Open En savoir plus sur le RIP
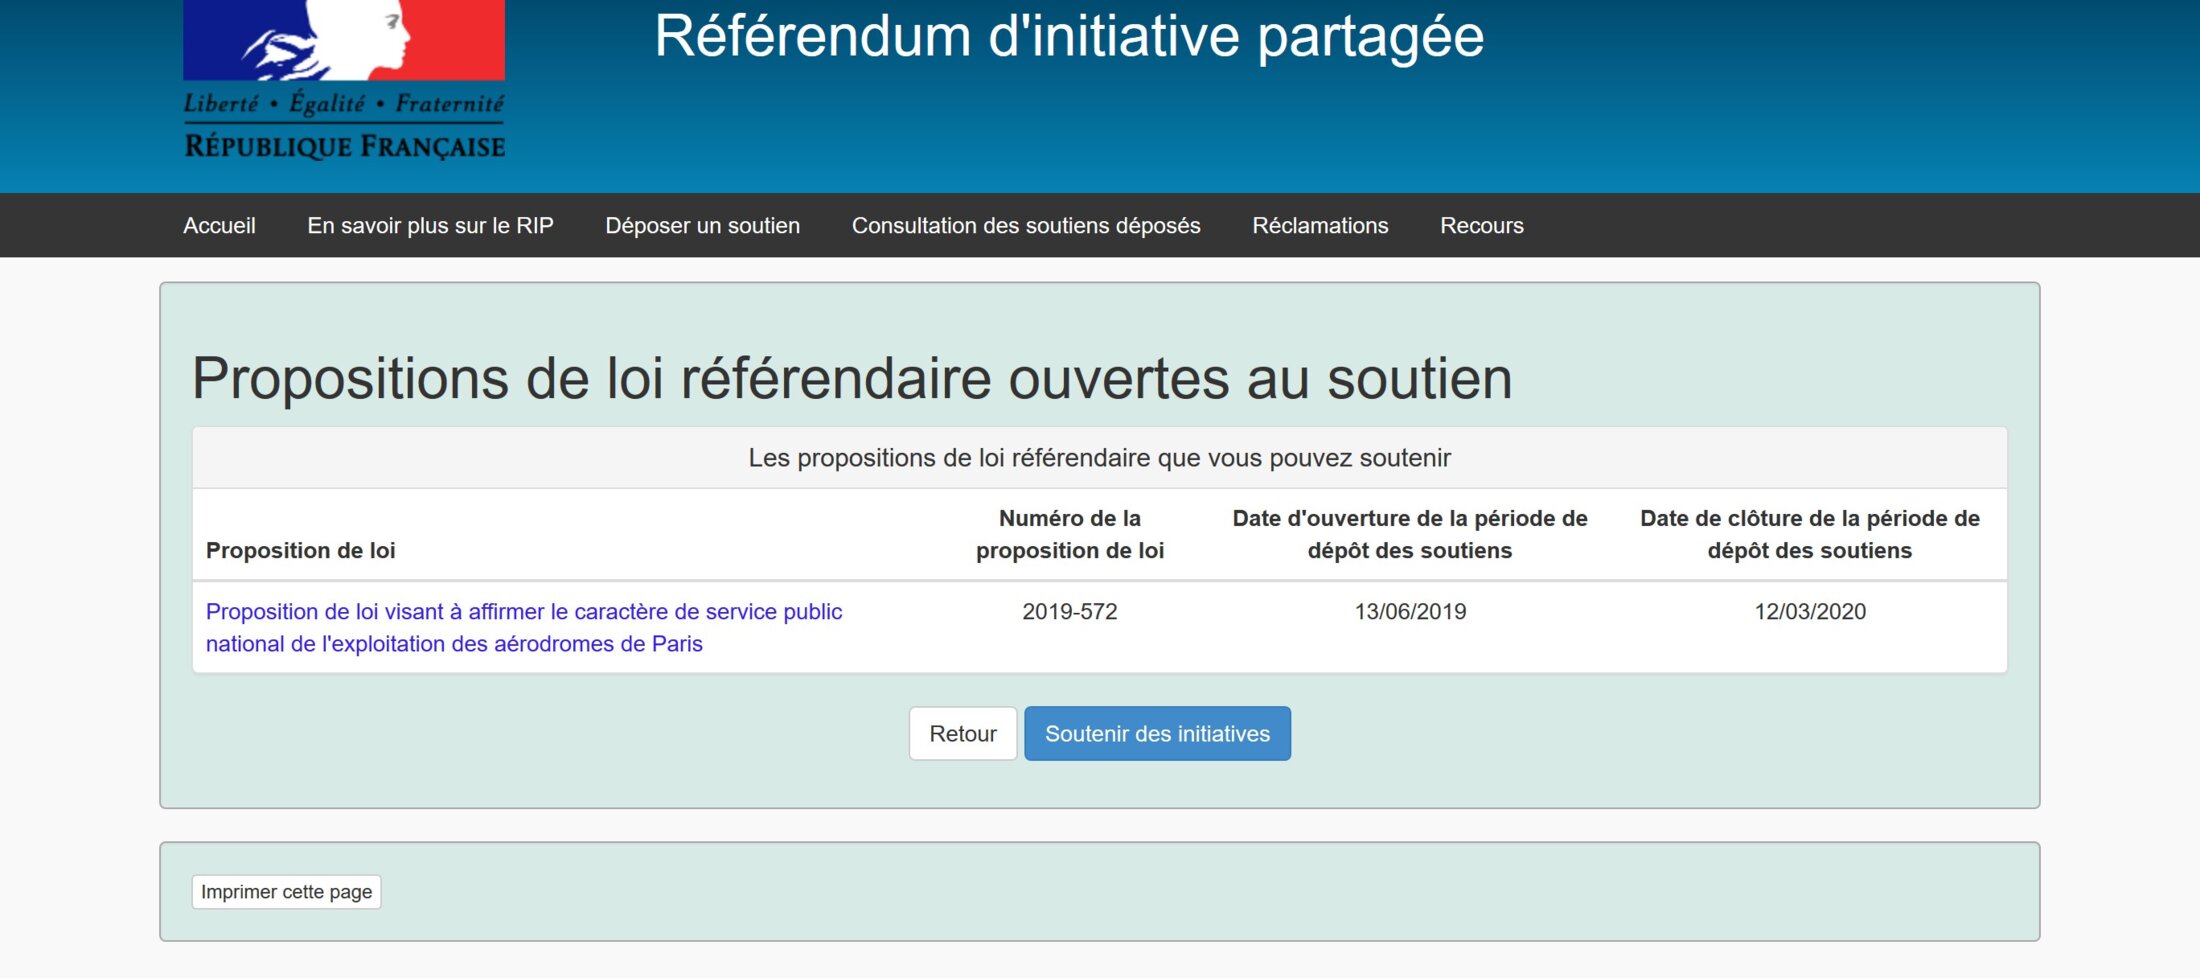This screenshot has width=2200, height=978. [430, 226]
